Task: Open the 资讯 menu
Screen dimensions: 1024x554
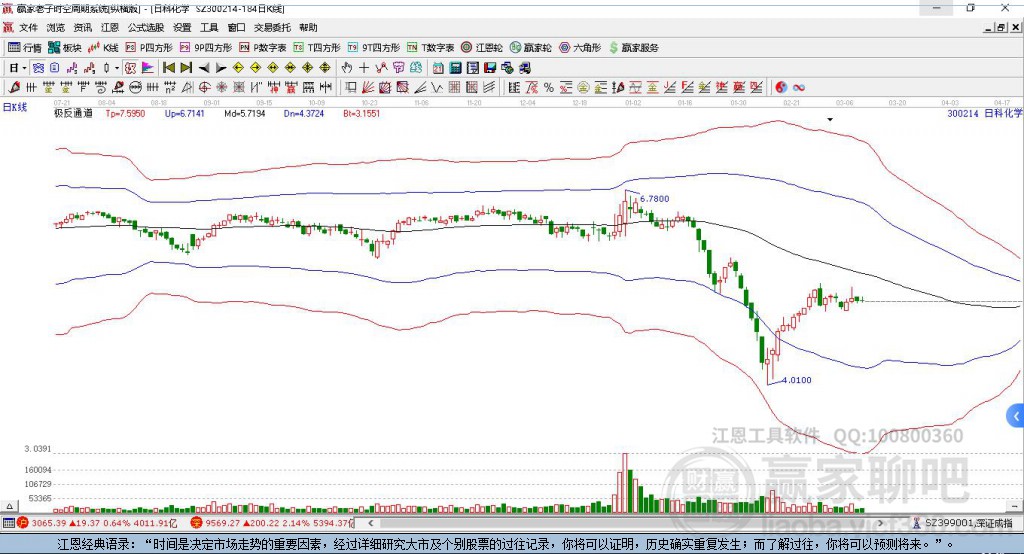Action: (x=82, y=27)
